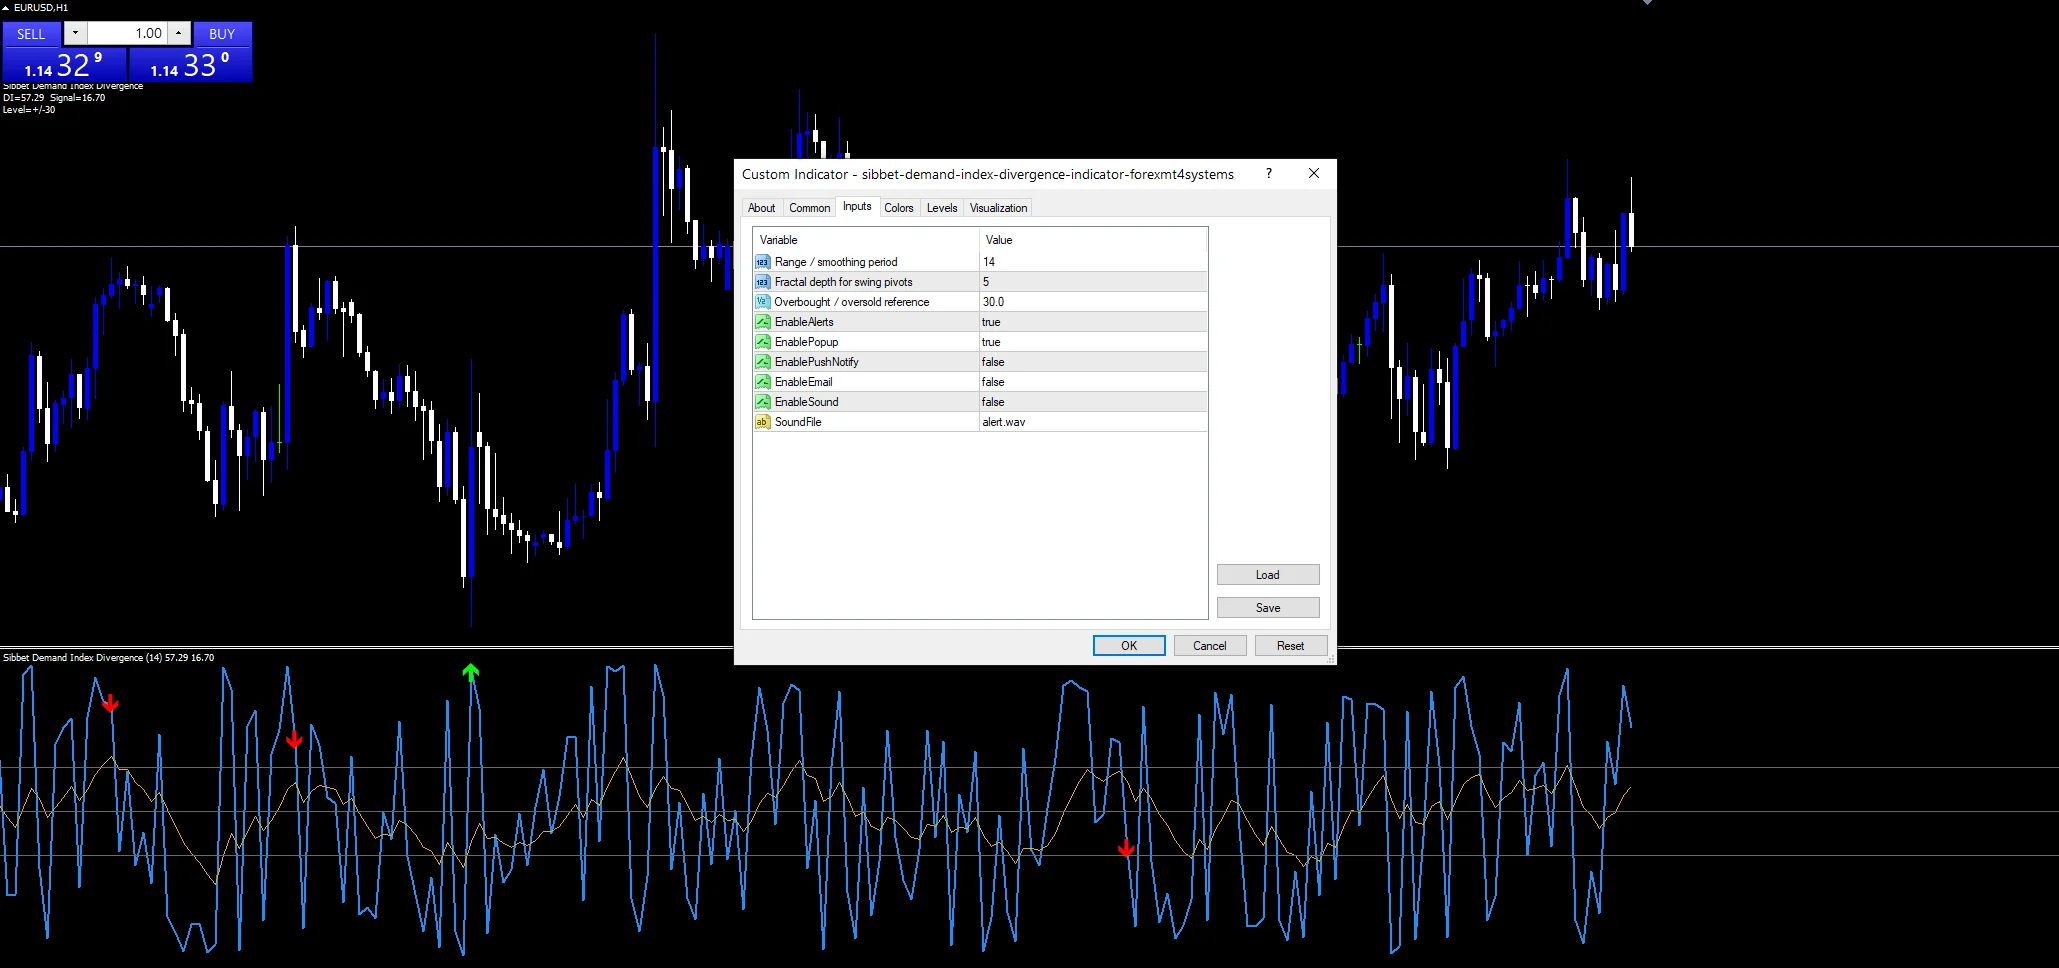Increase lot volume with up arrow
Viewport: 2059px width, 968px height.
pos(179,33)
